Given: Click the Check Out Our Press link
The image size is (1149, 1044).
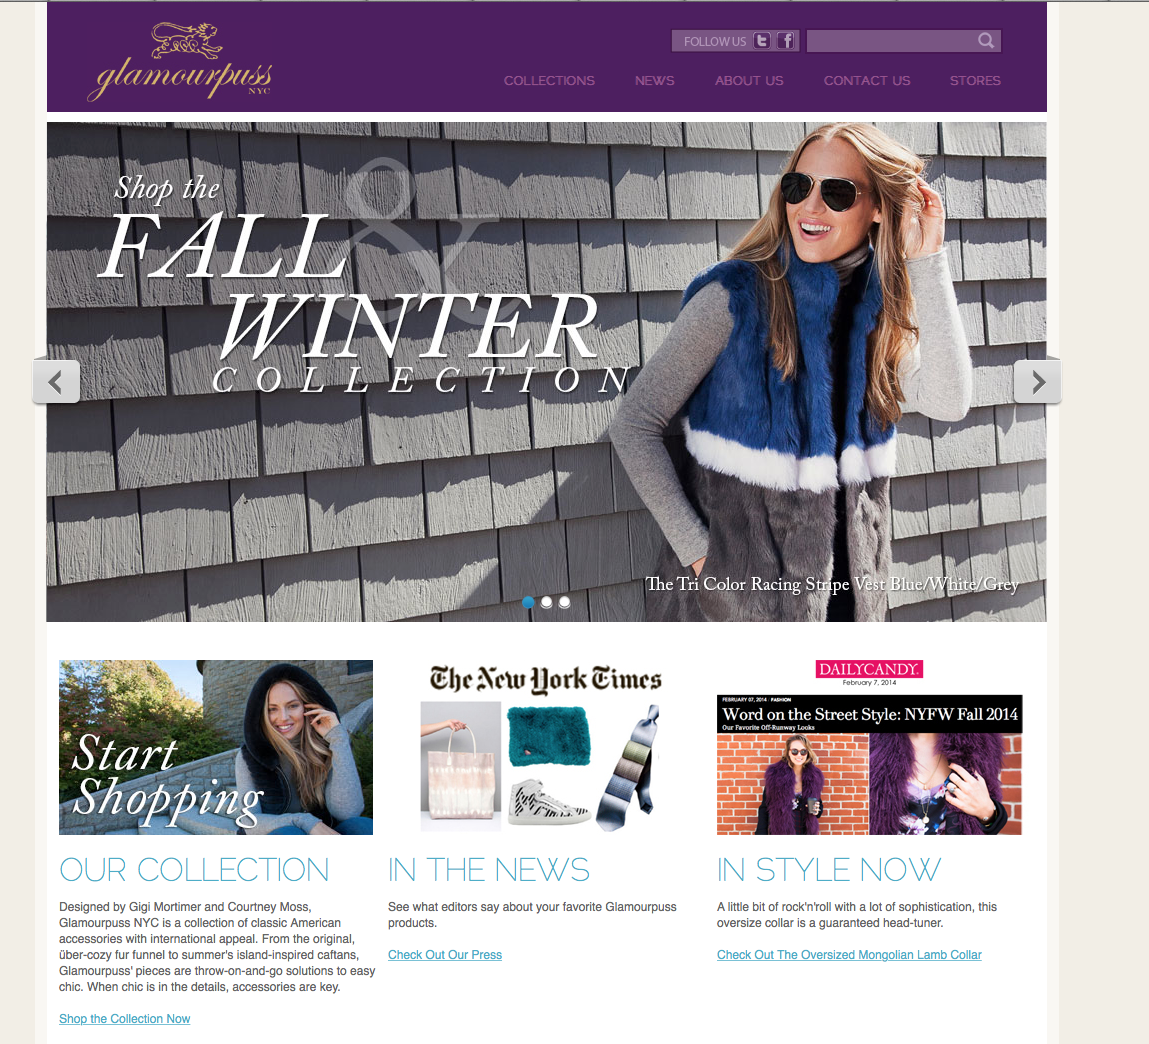Looking at the screenshot, I should click(445, 955).
